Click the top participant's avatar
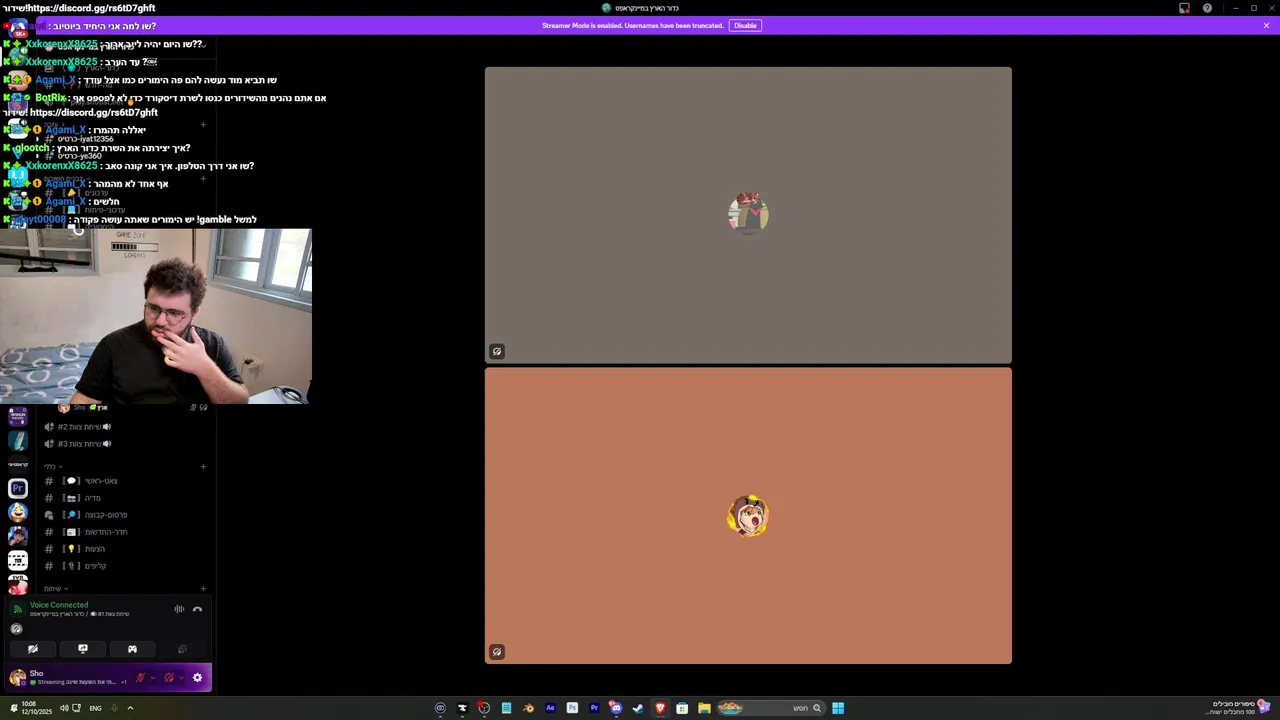Viewport: 1280px width, 720px height. click(x=748, y=213)
